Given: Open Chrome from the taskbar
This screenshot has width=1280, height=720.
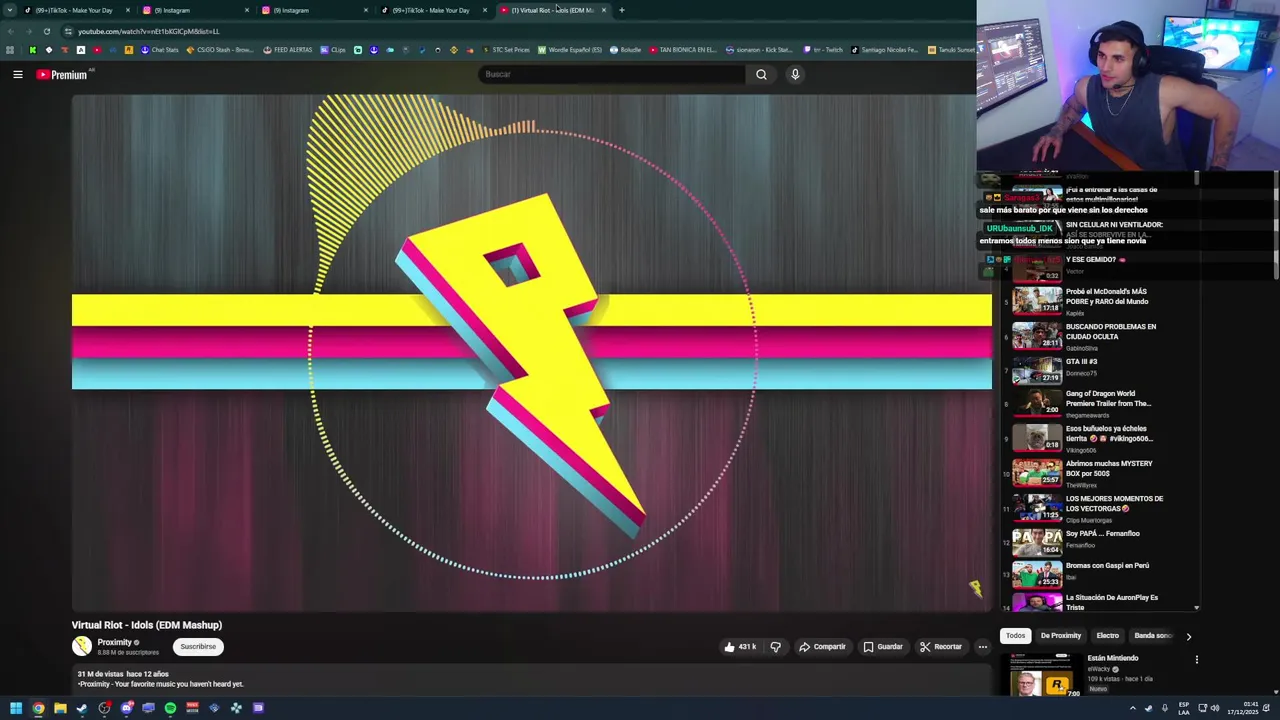Looking at the screenshot, I should [38, 708].
